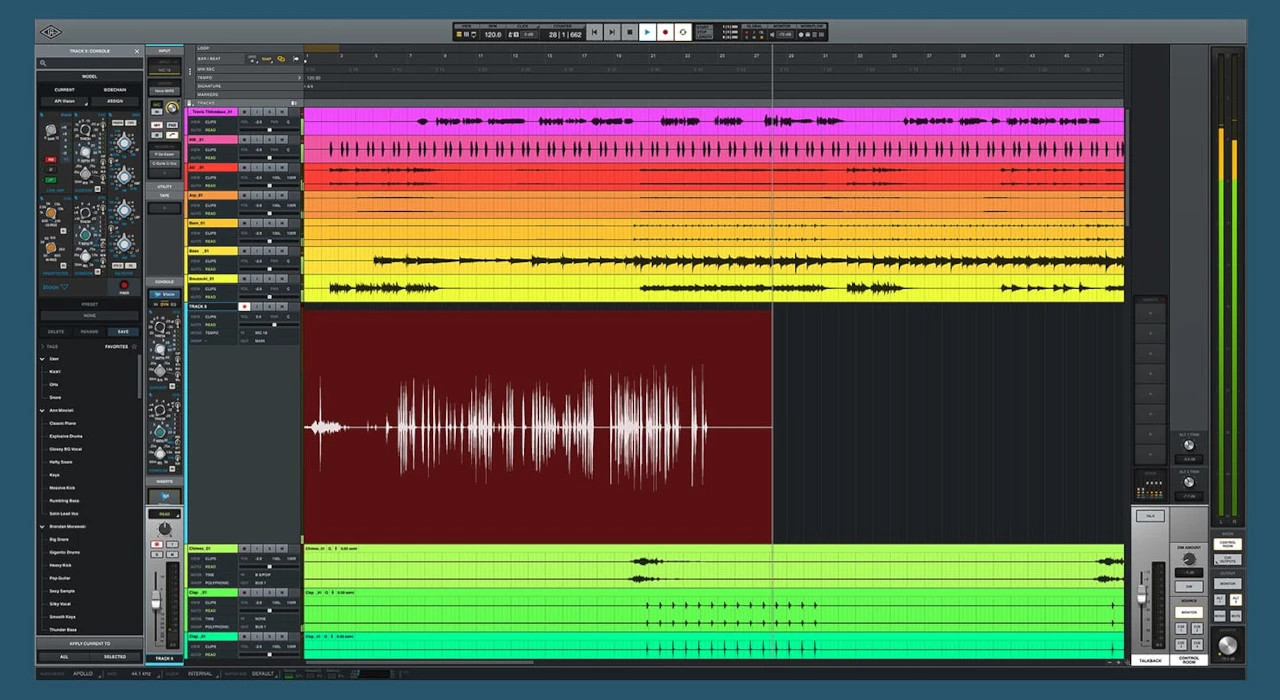
Task: Collapse the User preset folder
Action: click(42, 359)
